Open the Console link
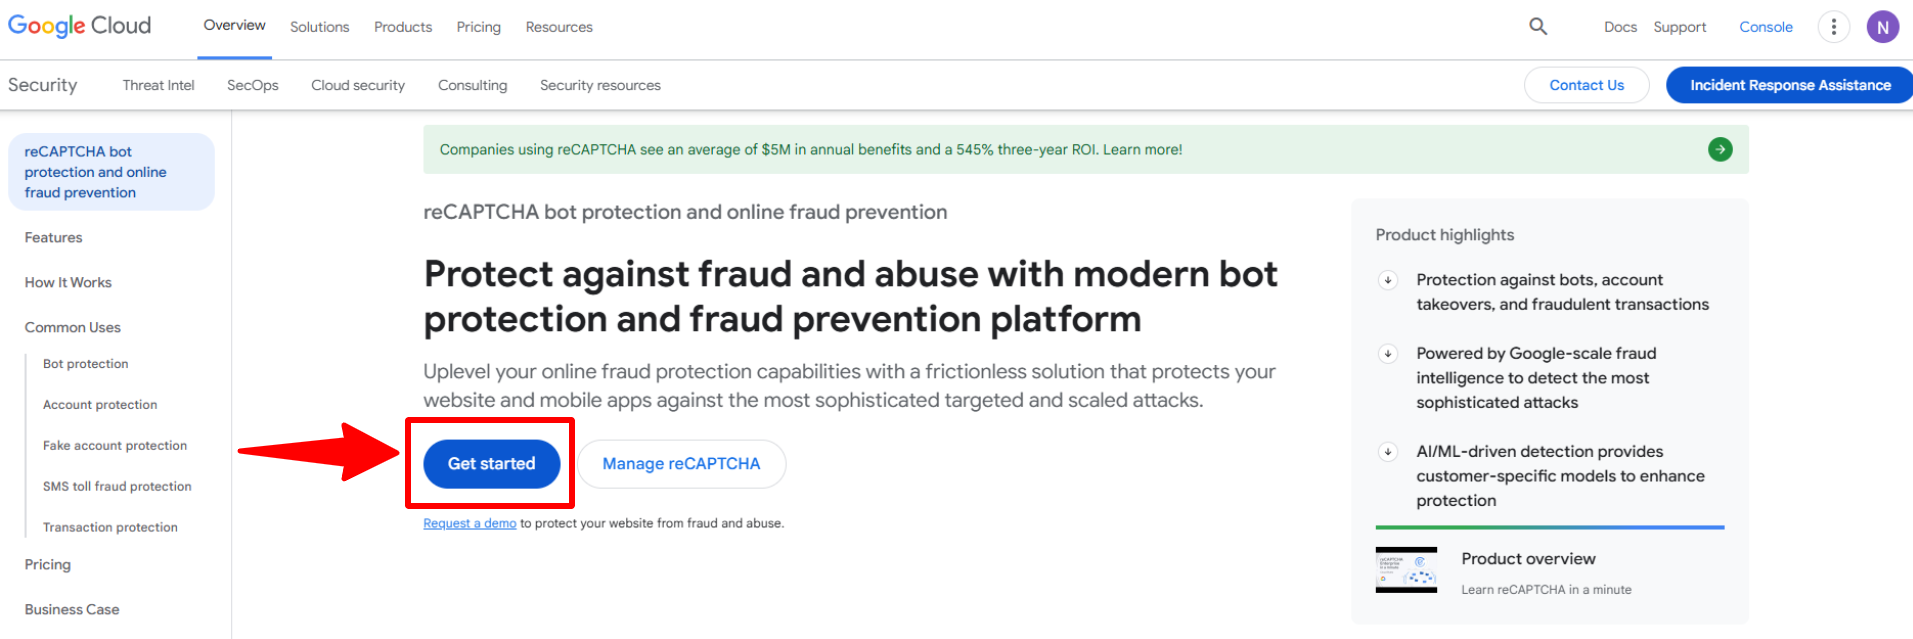 [1765, 27]
